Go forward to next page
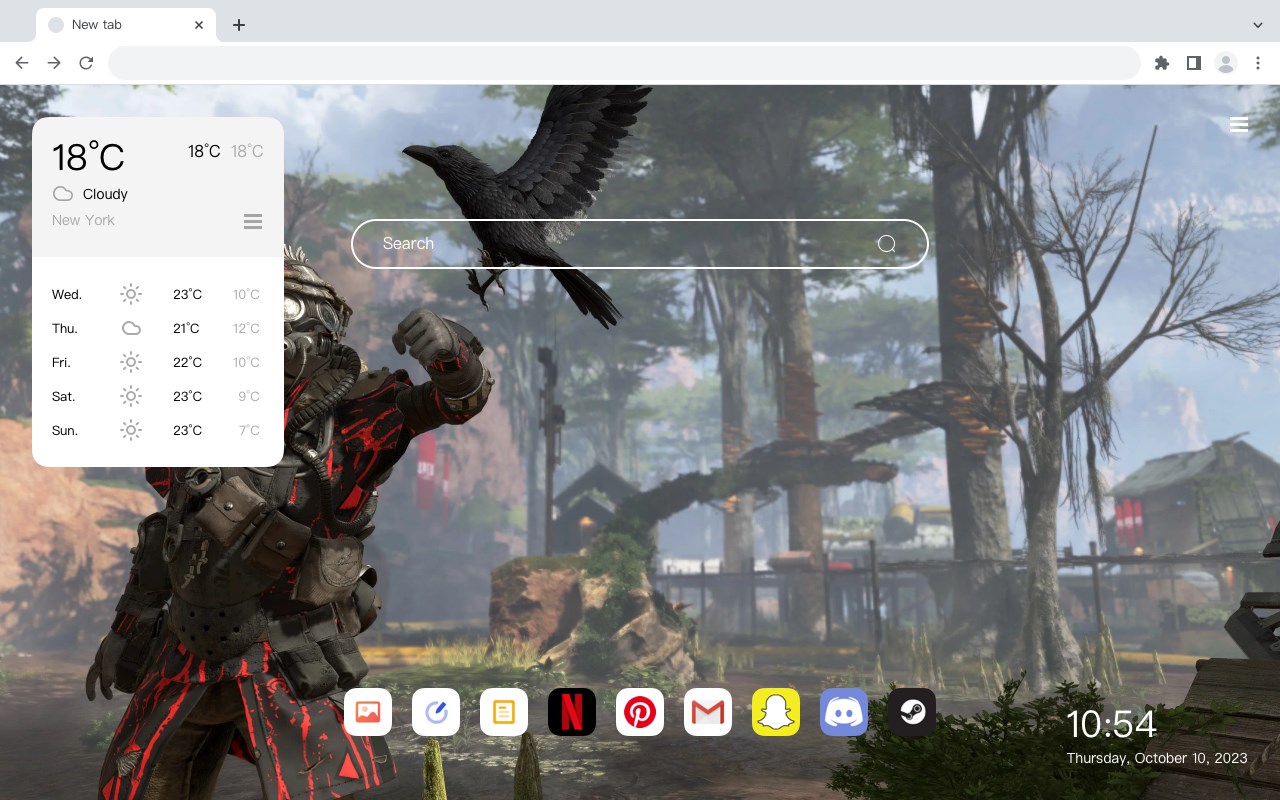1280x800 pixels. click(x=54, y=63)
